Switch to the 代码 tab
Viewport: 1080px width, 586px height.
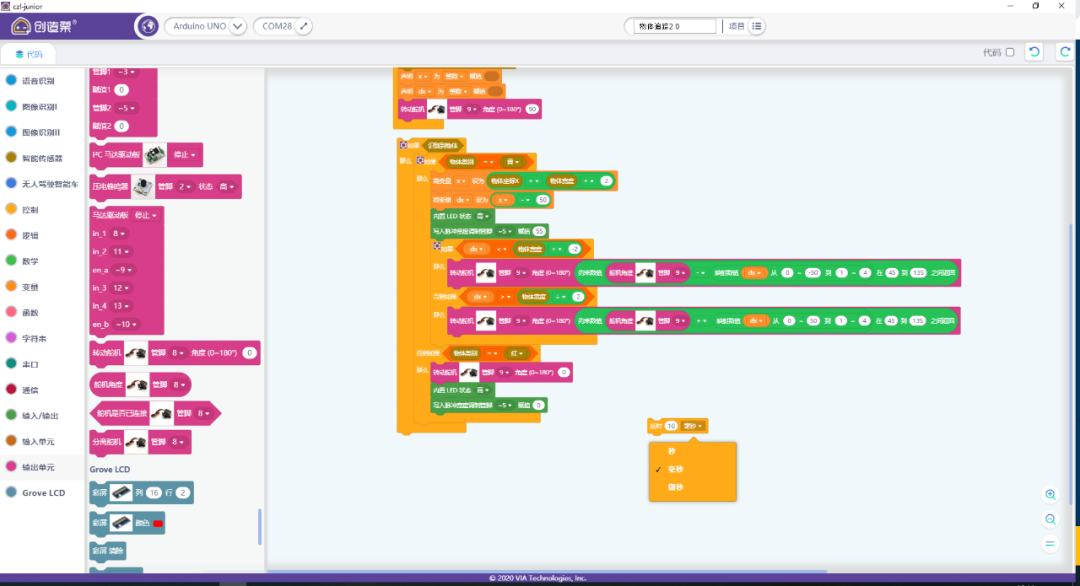coord(29,54)
